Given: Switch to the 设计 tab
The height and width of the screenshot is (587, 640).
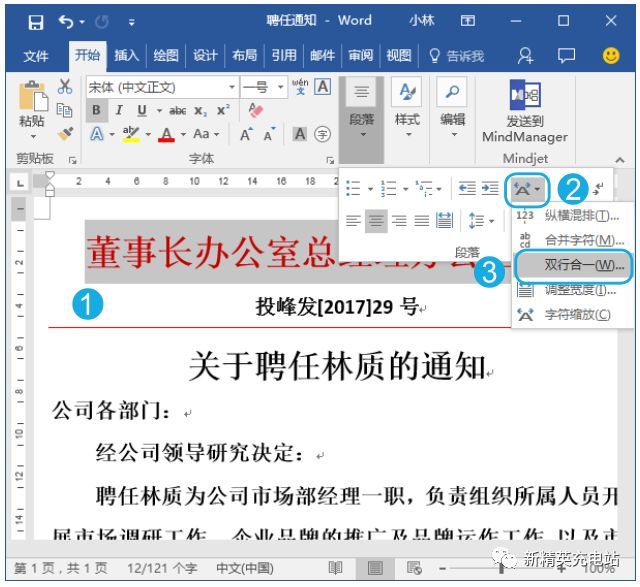Looking at the screenshot, I should coord(205,55).
